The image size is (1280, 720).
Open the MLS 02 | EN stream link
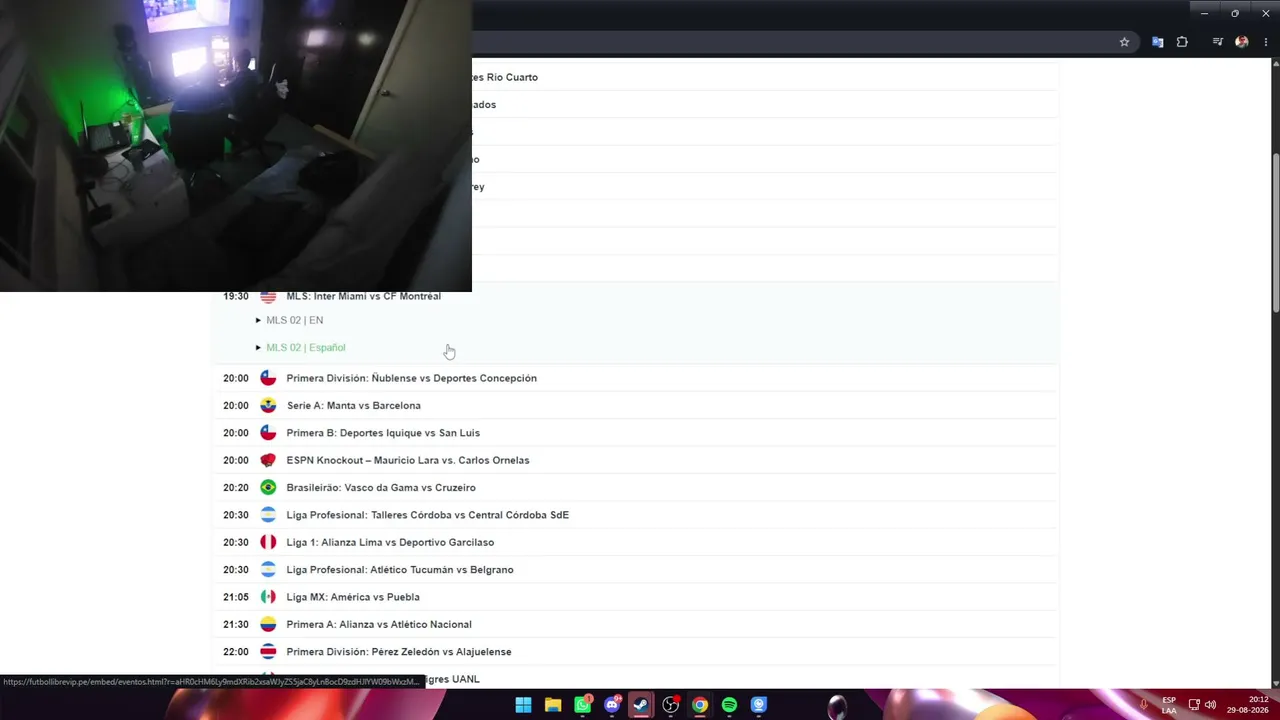click(x=294, y=320)
